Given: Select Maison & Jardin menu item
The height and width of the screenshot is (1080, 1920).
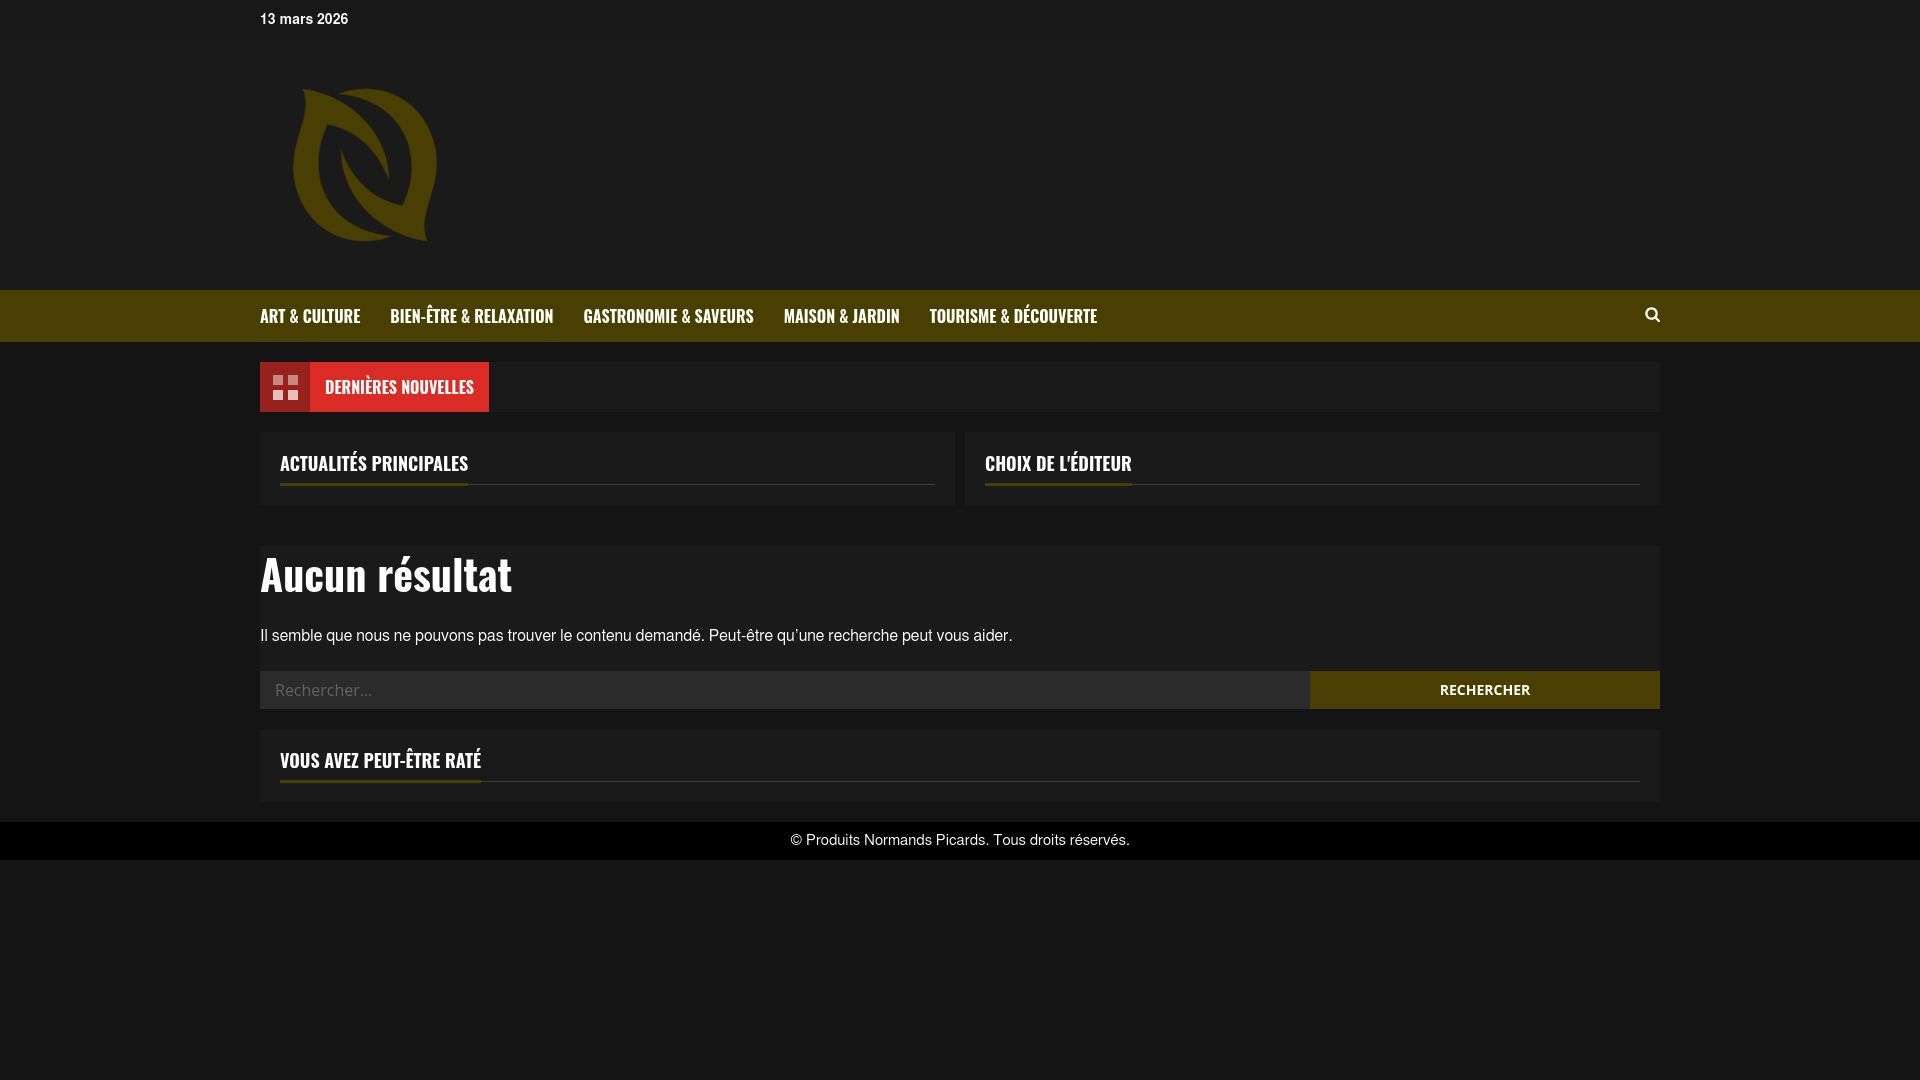Looking at the screenshot, I should pyautogui.click(x=841, y=316).
